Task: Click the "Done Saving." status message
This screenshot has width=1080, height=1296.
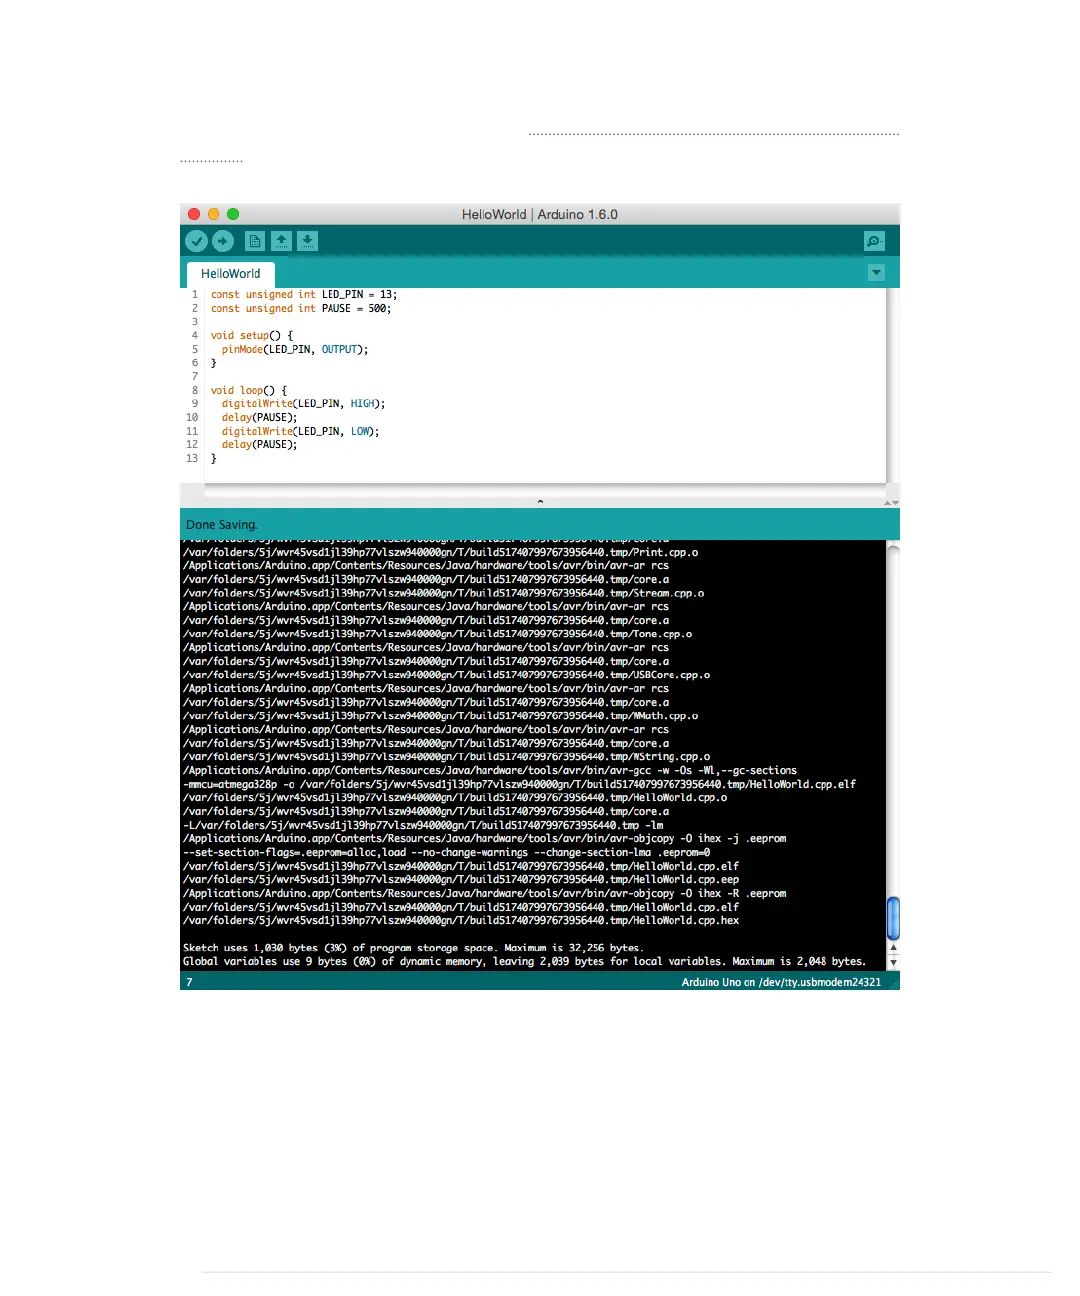Action: (222, 525)
